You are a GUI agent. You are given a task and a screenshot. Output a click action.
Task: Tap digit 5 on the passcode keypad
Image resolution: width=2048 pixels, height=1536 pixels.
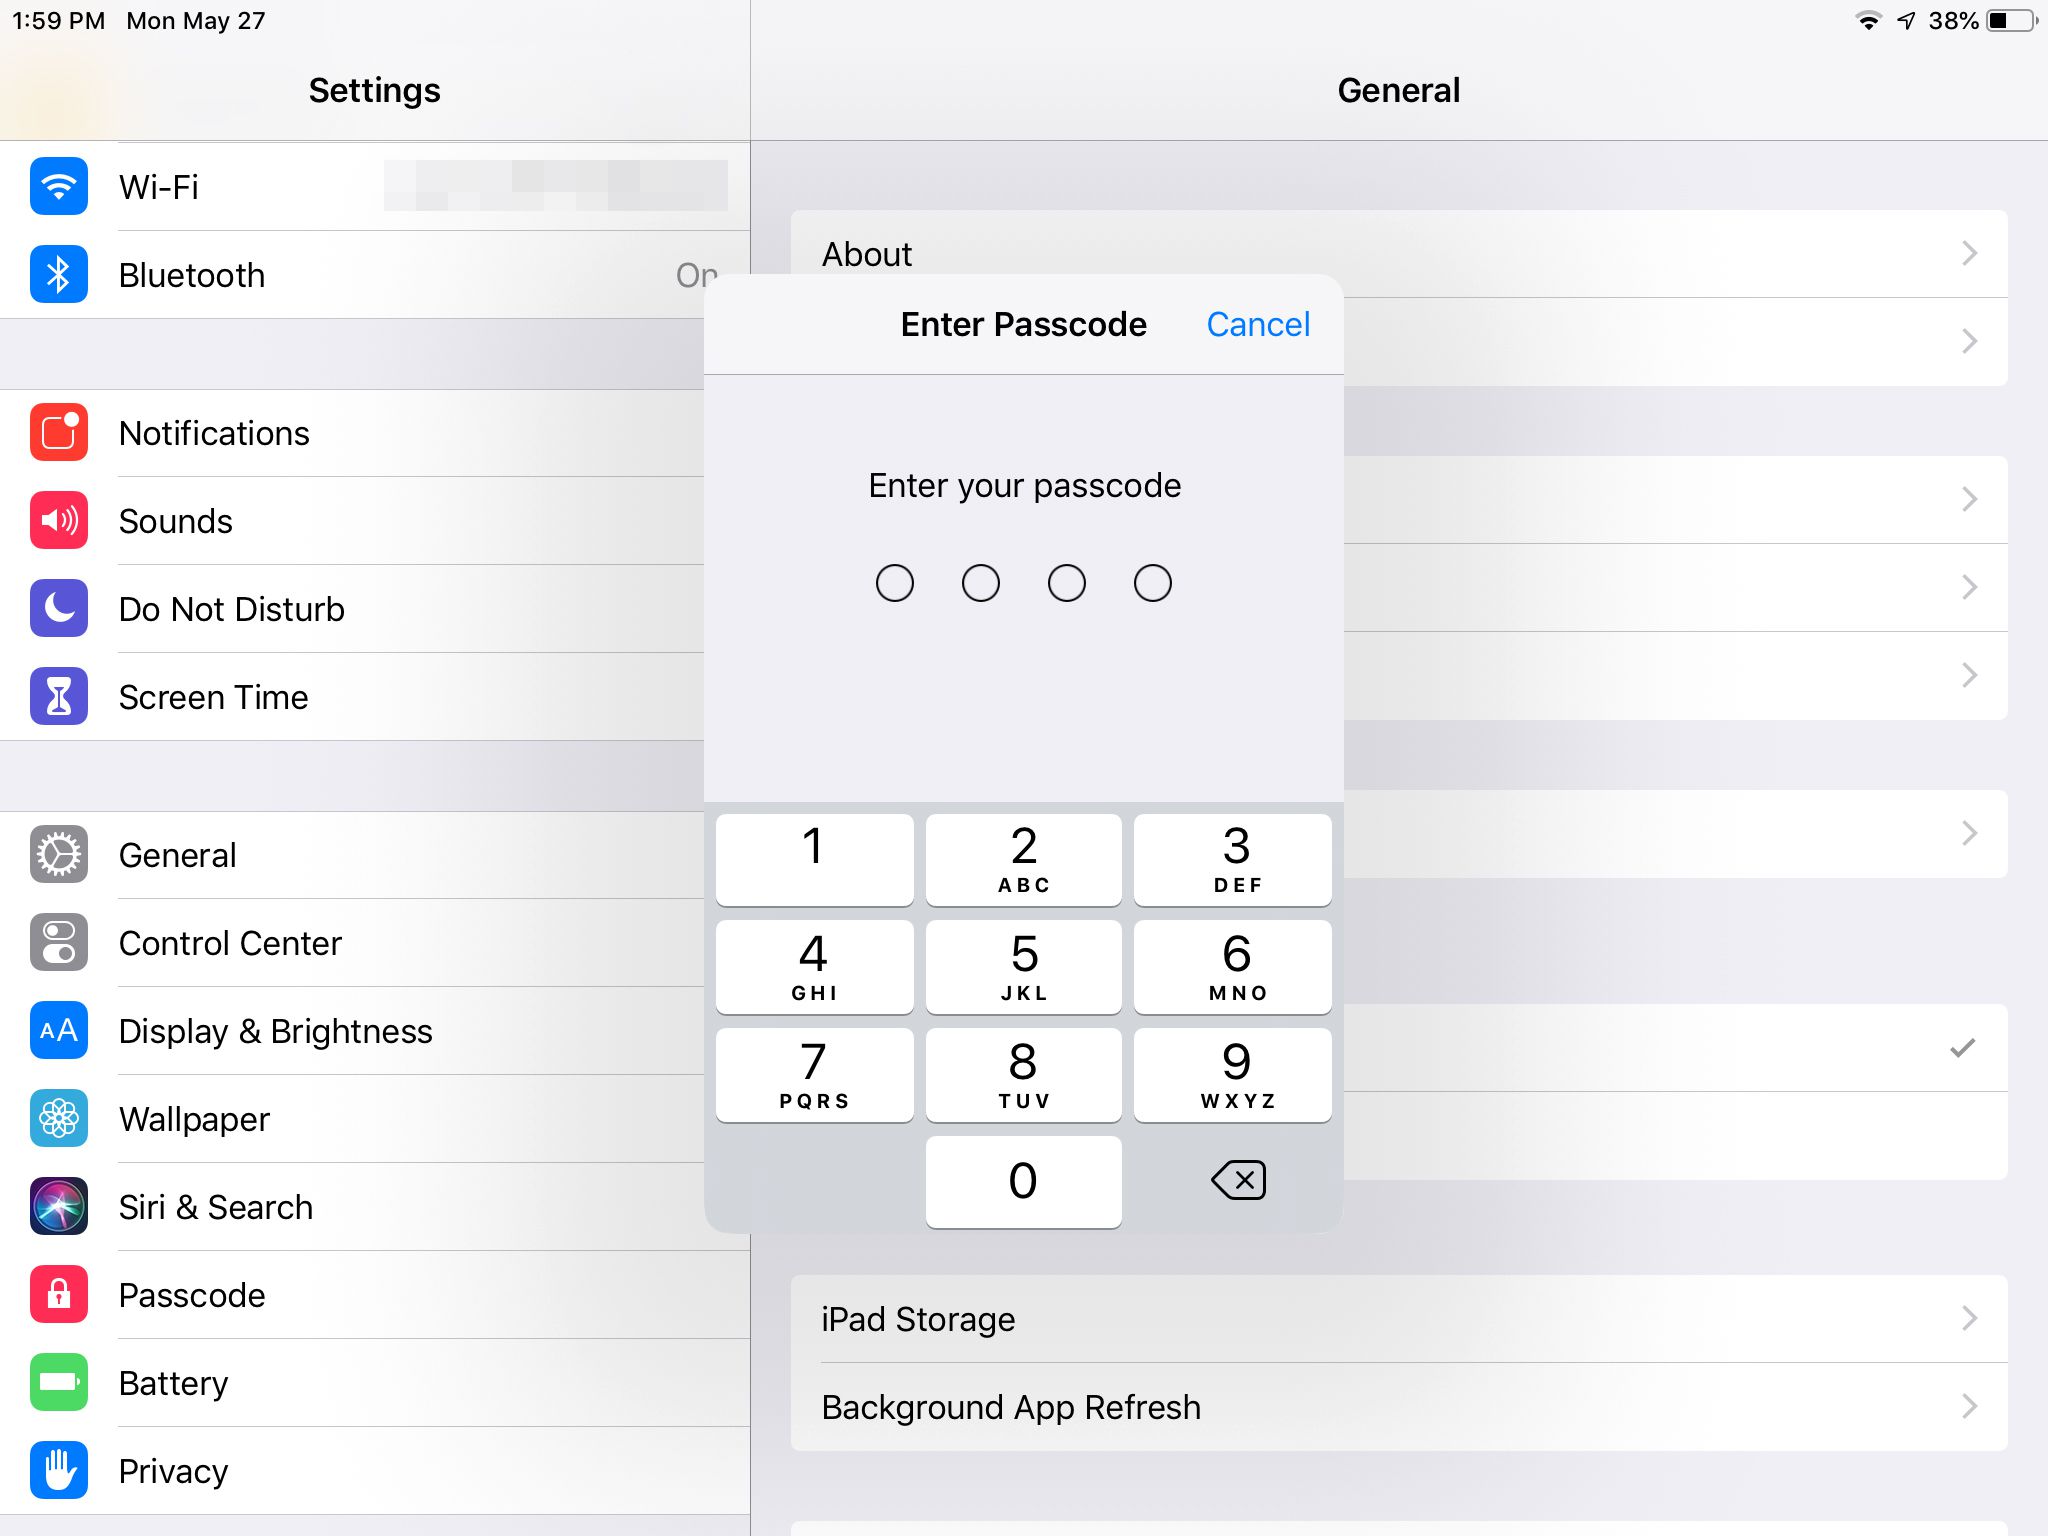(1022, 965)
